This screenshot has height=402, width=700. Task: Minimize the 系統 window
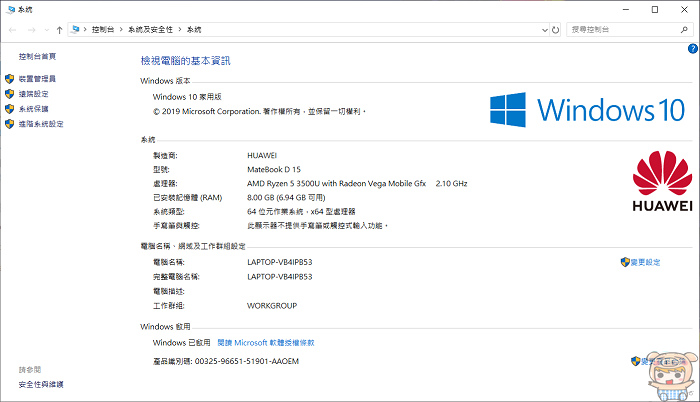pyautogui.click(x=626, y=9)
